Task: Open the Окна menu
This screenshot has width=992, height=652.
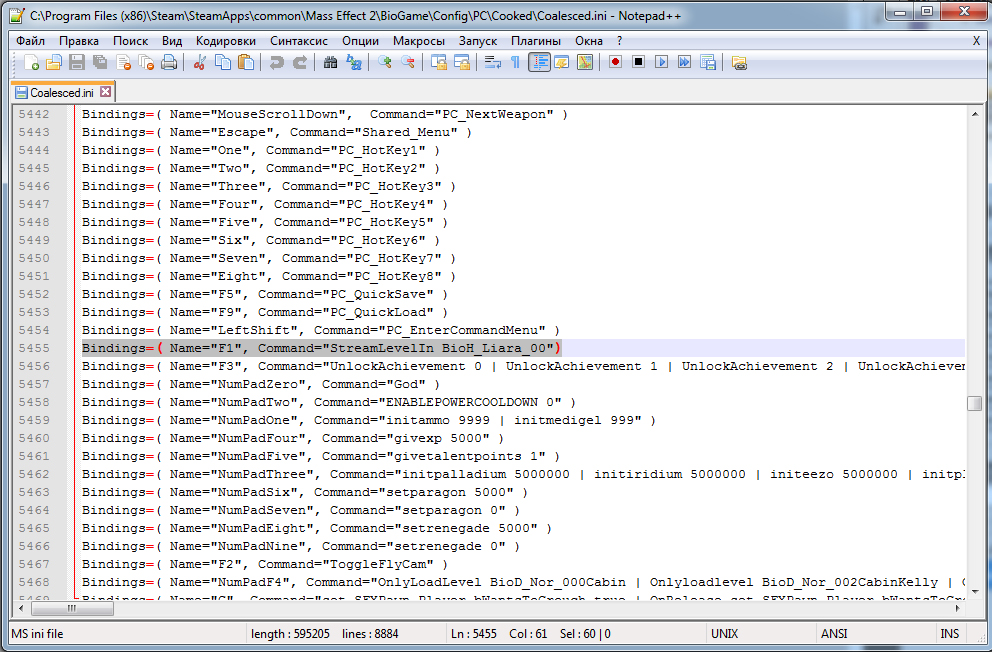Action: coord(589,40)
